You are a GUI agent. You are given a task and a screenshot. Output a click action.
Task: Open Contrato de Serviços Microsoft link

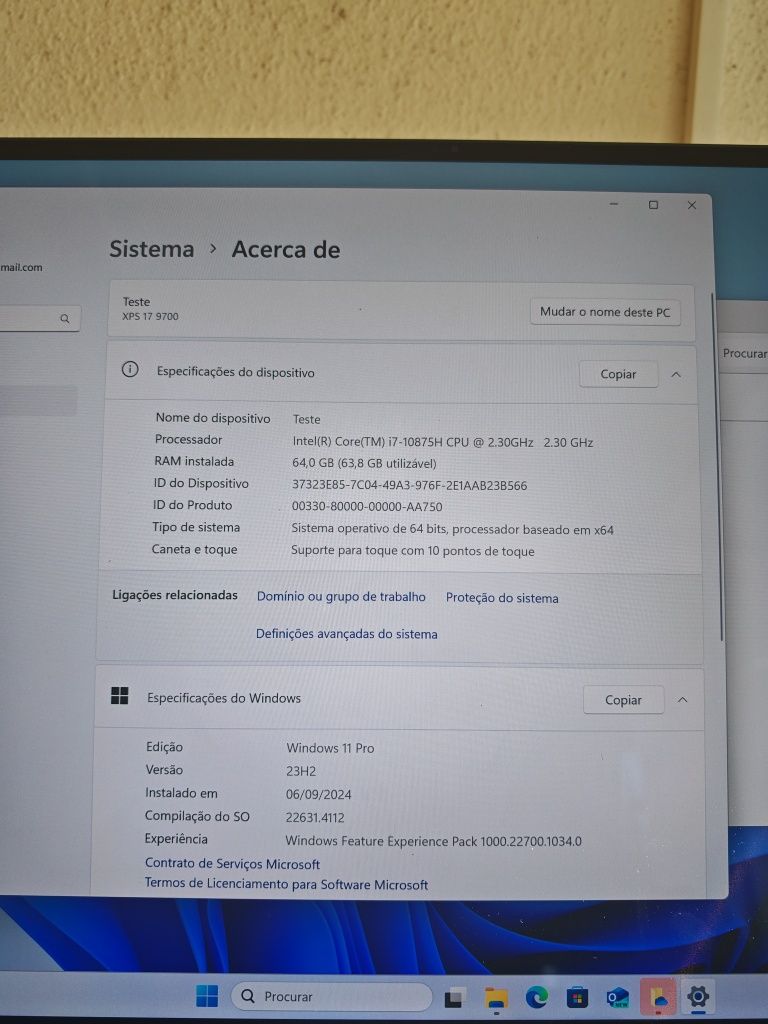click(232, 864)
